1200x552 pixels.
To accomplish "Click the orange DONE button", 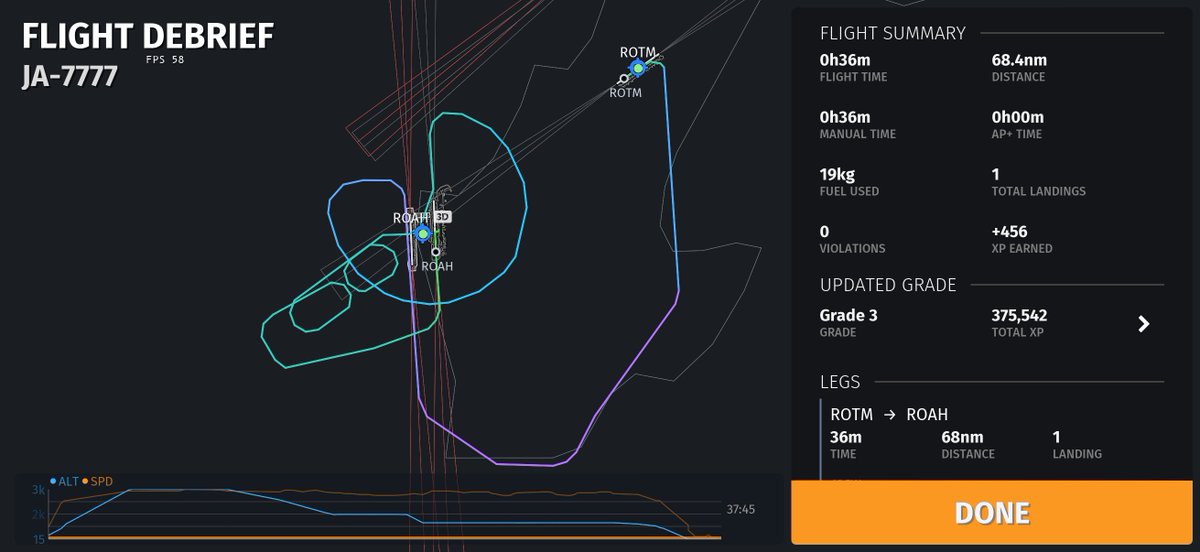I will (992, 513).
